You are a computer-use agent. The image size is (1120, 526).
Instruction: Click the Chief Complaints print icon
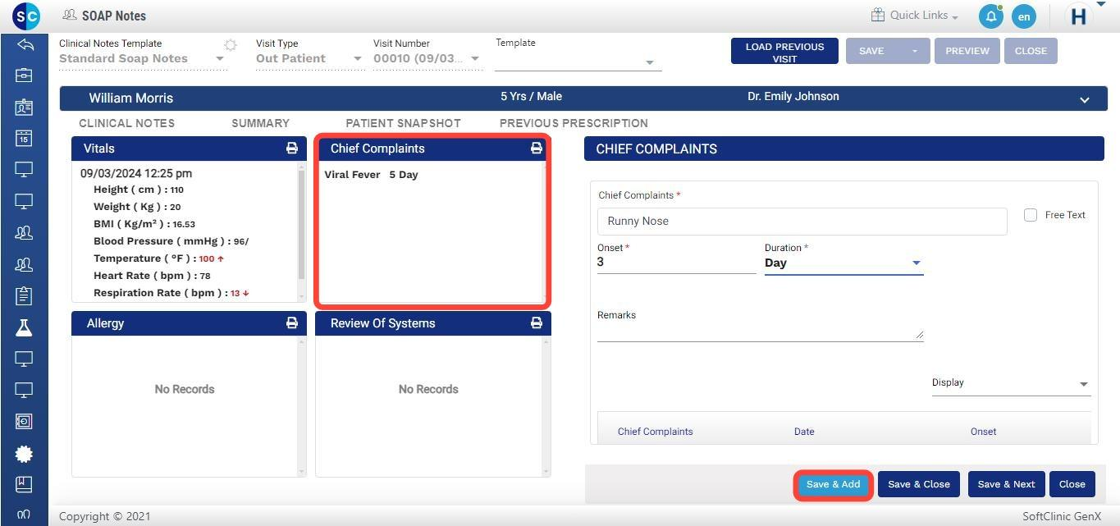pyautogui.click(x=536, y=148)
